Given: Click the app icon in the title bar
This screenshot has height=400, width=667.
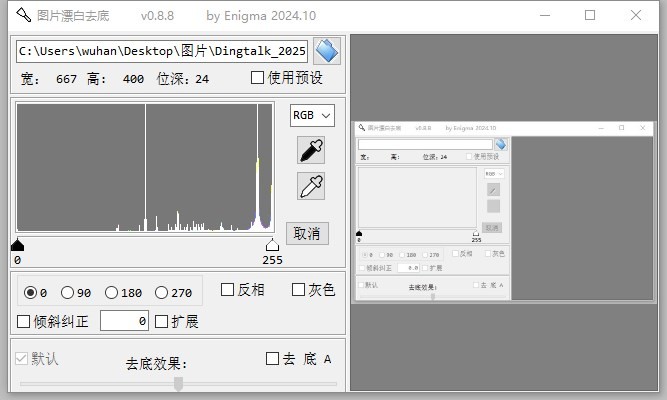Looking at the screenshot, I should (x=23, y=15).
